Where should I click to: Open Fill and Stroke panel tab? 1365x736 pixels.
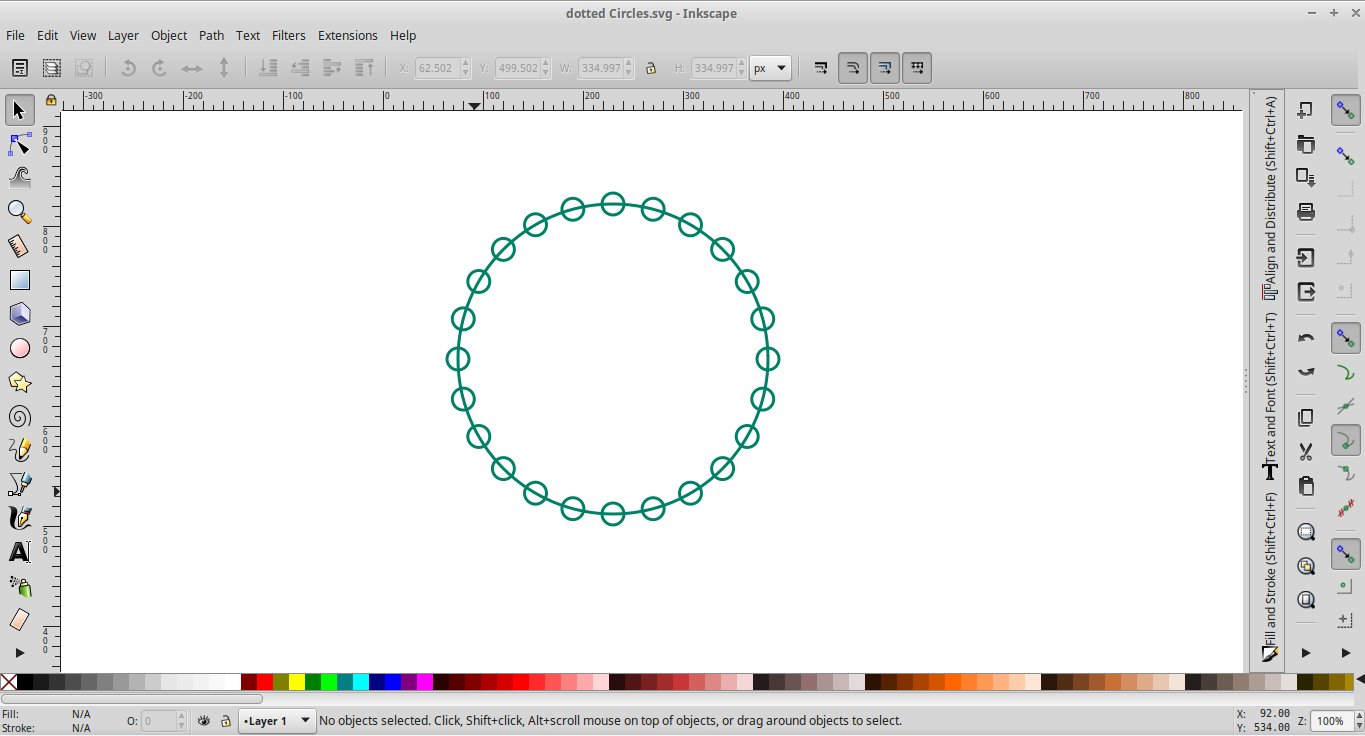point(1270,575)
